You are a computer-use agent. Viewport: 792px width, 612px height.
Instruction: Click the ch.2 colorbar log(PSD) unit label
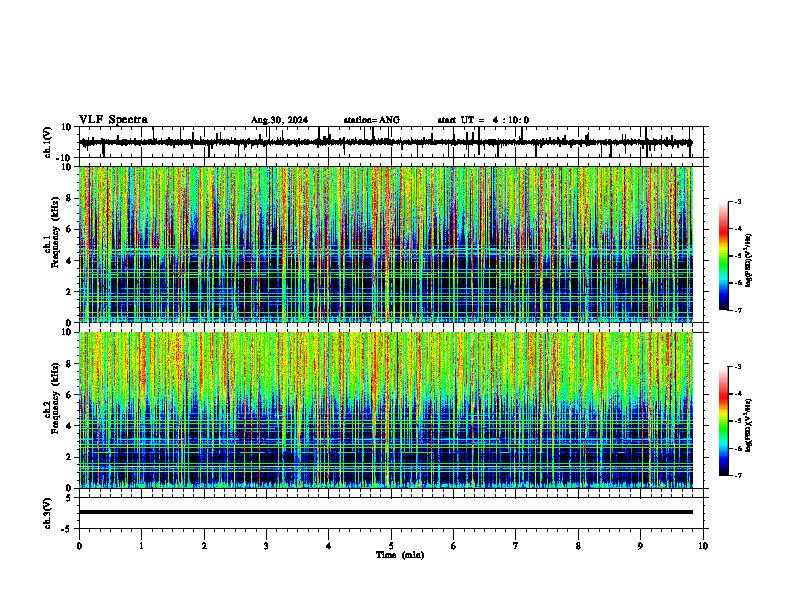(x=749, y=425)
